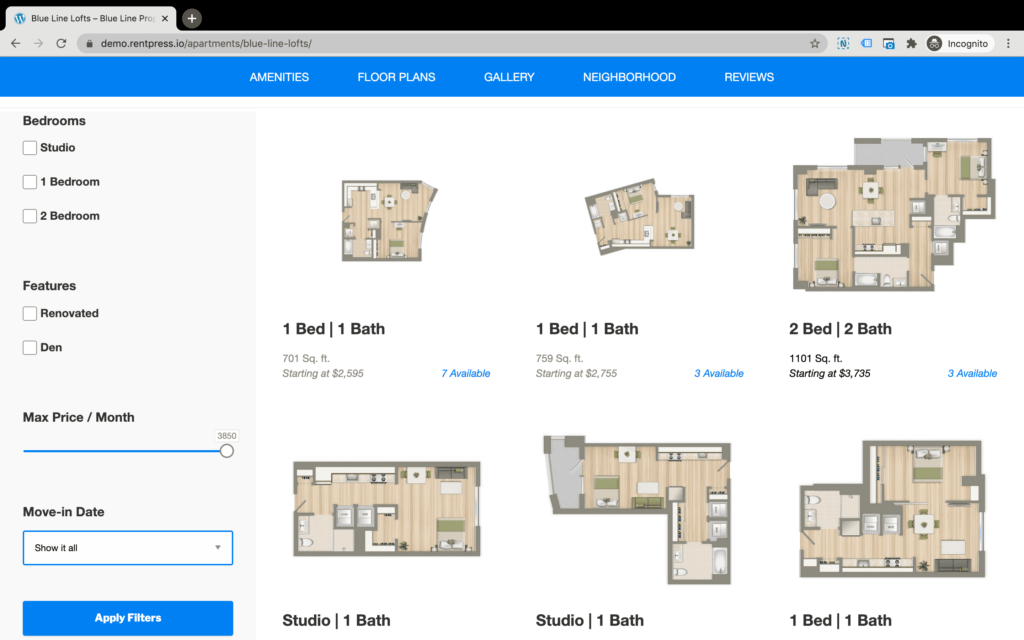Bookmark this page with the star icon
1024x640 pixels.
(x=814, y=44)
